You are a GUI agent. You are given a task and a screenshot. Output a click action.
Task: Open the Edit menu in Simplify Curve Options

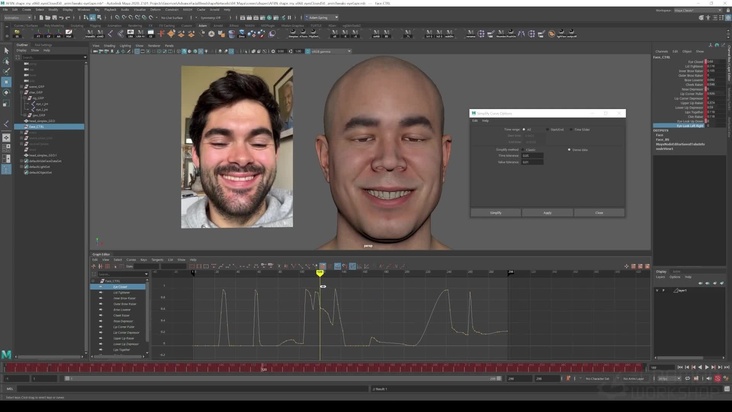[x=475, y=120]
